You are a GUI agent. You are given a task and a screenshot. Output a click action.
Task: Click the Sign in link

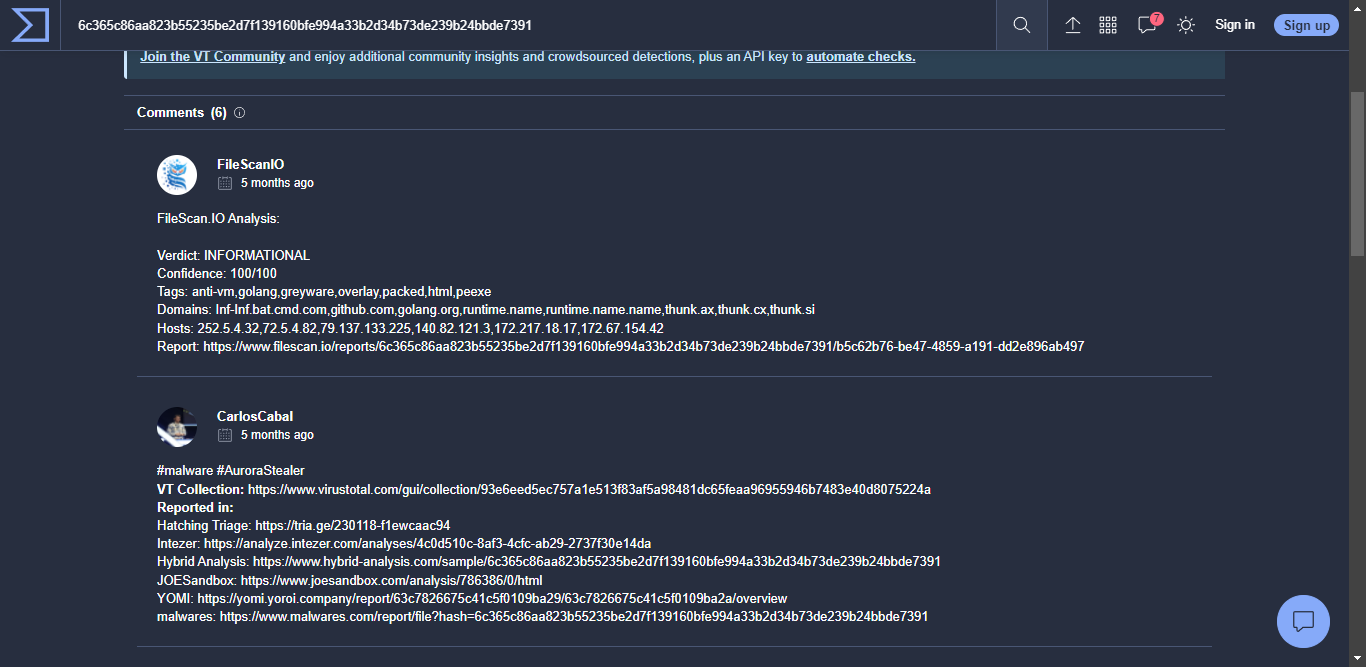coord(1235,25)
